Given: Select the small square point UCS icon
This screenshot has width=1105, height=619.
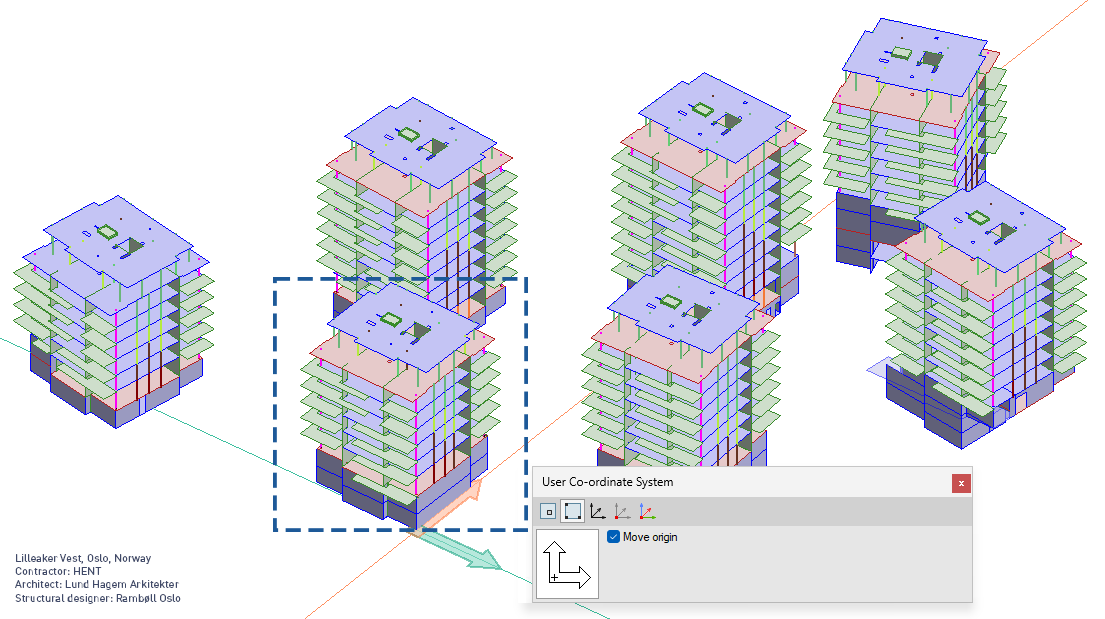Looking at the screenshot, I should pos(548,511).
